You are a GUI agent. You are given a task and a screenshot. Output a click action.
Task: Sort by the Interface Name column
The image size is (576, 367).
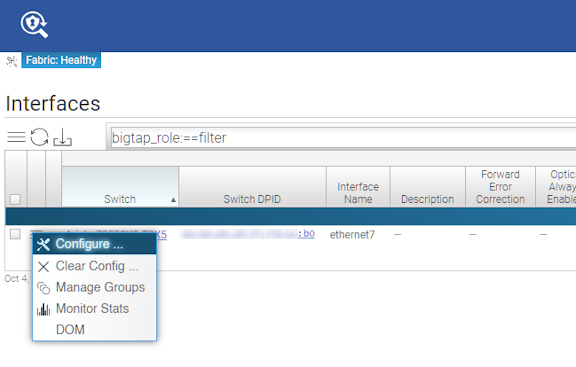coord(358,187)
